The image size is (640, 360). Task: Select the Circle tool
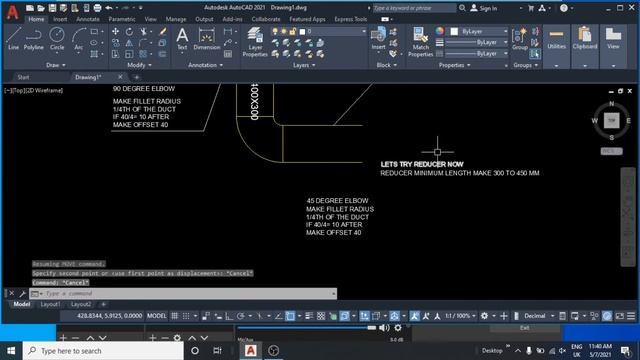57,39
